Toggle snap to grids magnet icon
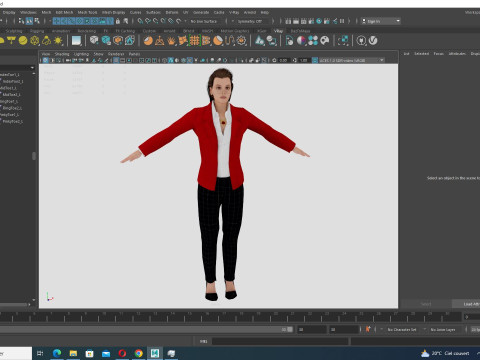The width and height of the screenshot is (480, 360). (140, 21)
